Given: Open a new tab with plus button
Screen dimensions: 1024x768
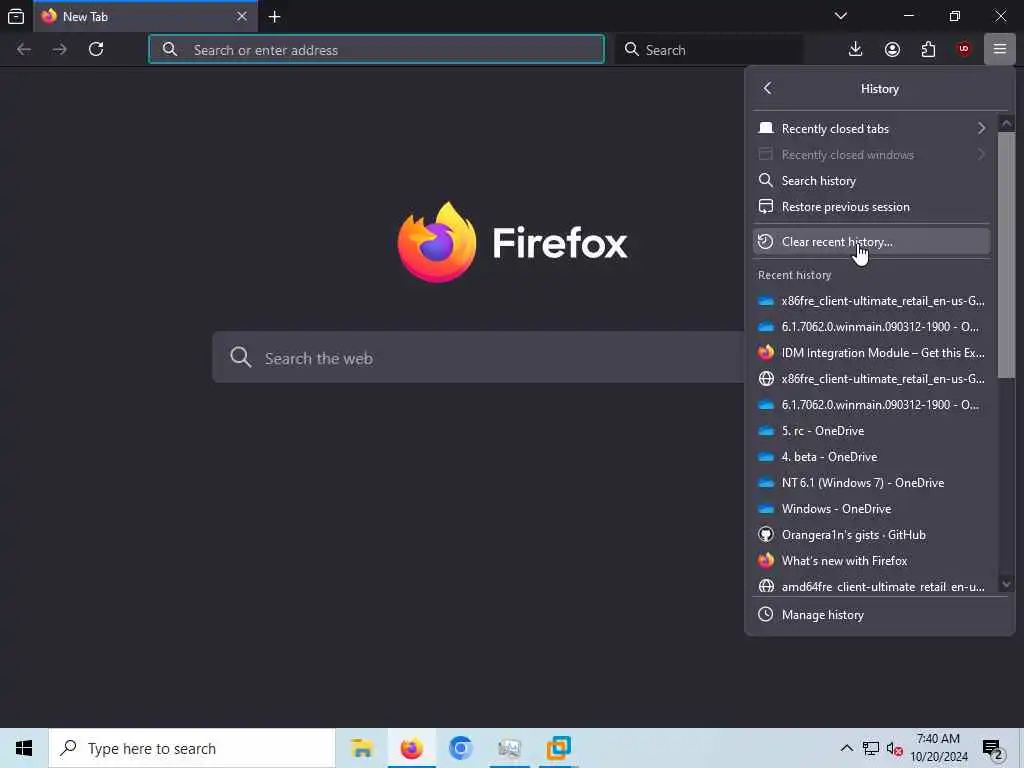Looking at the screenshot, I should tap(274, 16).
